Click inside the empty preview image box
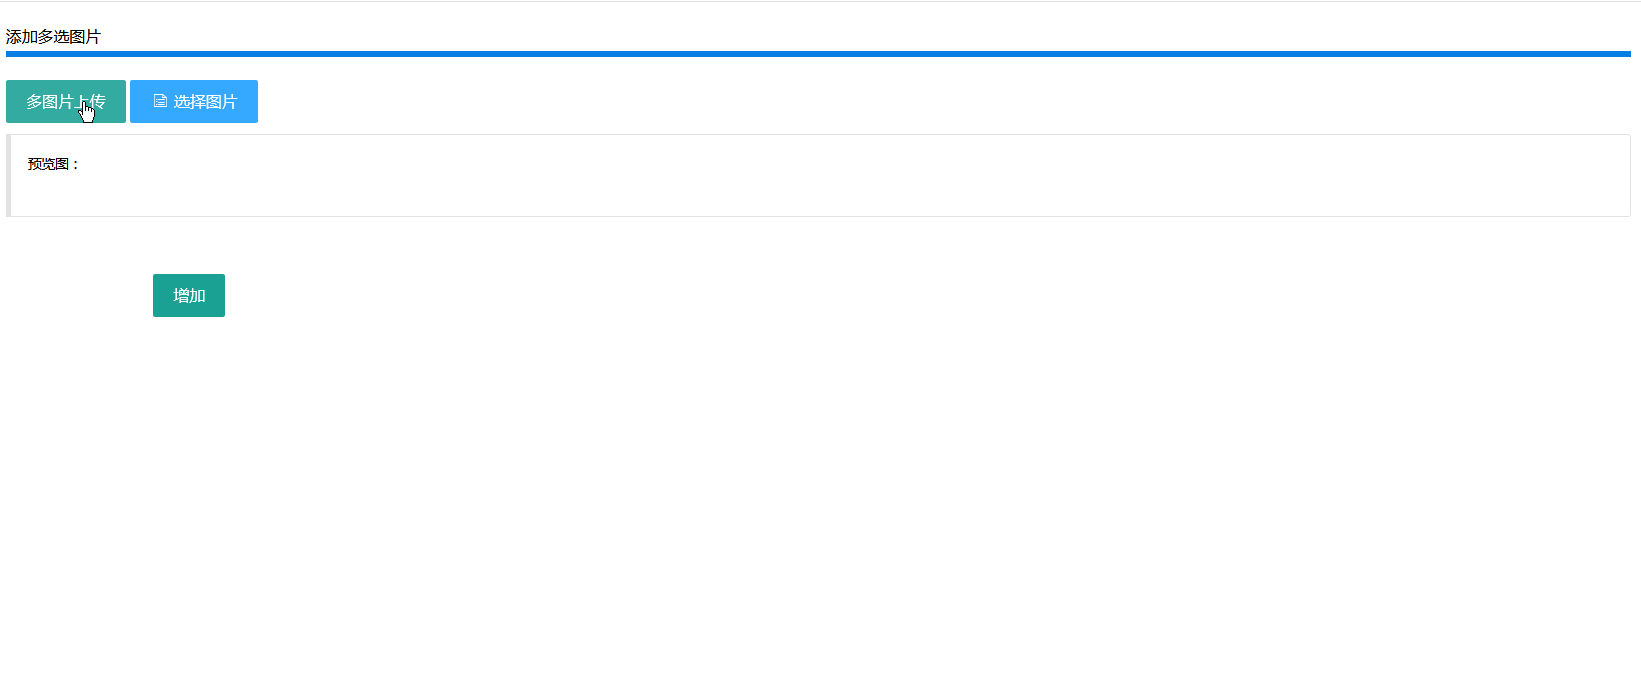Viewport: 1641px width, 696px height. pos(818,176)
